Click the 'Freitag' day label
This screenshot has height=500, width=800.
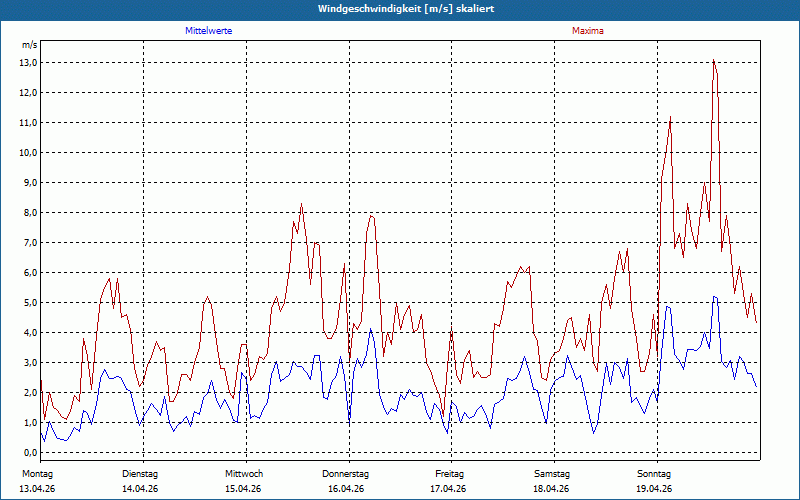449,474
